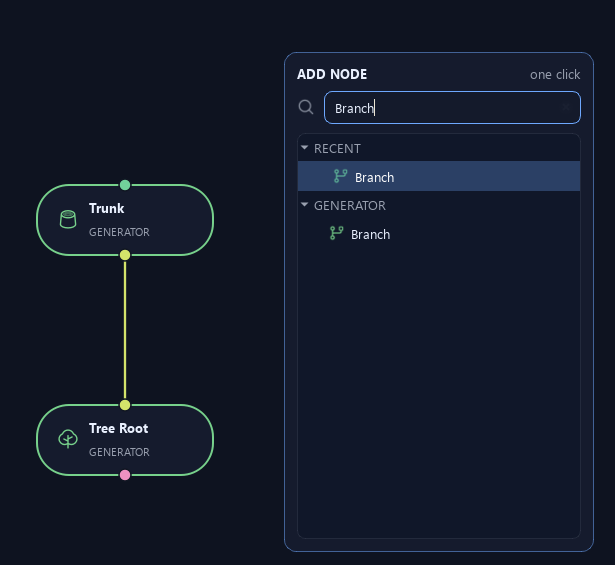Click the yellow connection between Trunk and Tree Root
This screenshot has height=565, width=615.
click(125, 330)
